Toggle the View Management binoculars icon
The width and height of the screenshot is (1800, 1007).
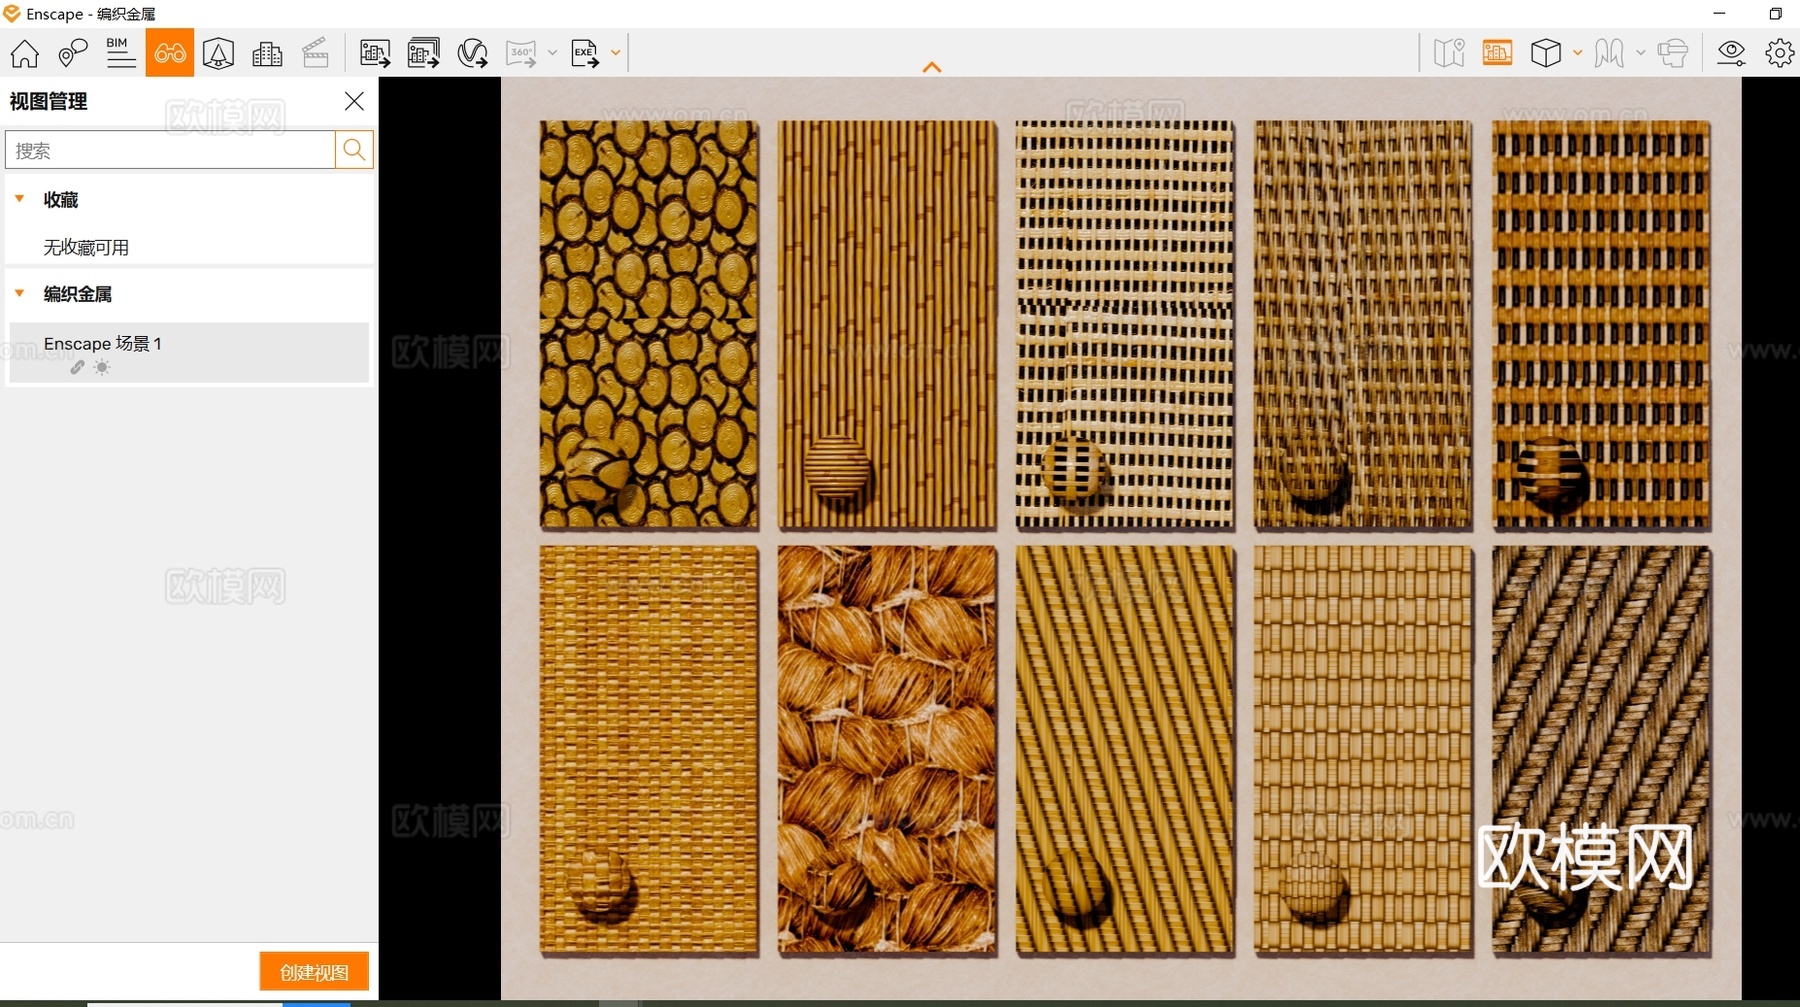(170, 53)
